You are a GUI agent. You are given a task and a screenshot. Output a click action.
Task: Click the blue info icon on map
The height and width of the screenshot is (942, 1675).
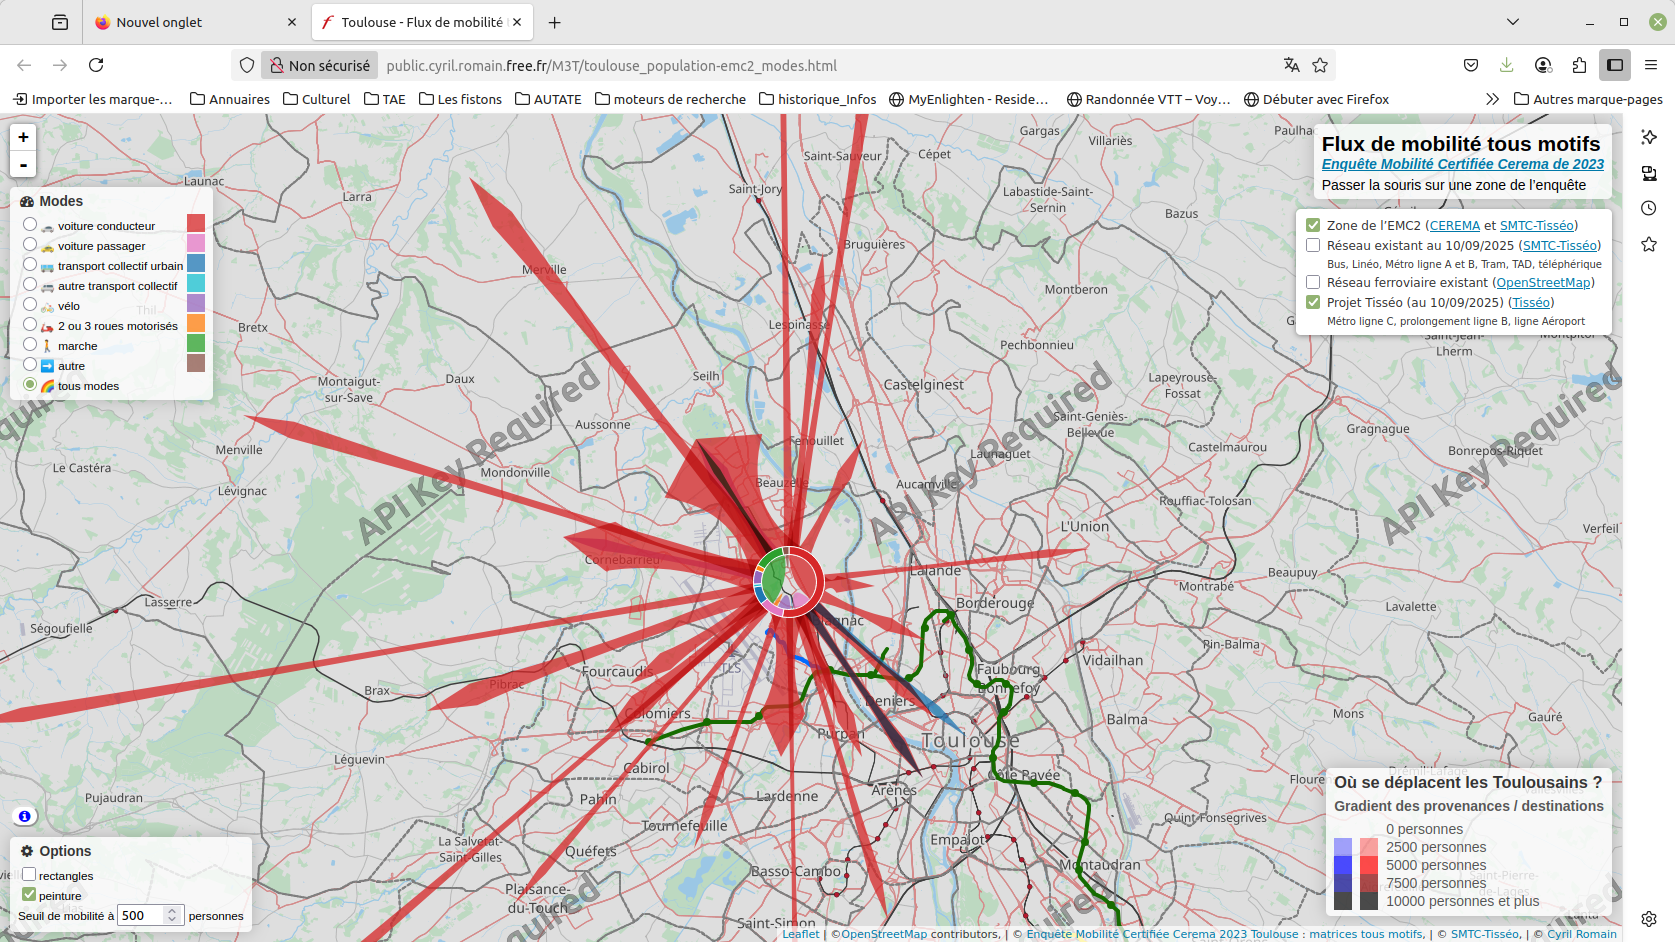(25, 816)
